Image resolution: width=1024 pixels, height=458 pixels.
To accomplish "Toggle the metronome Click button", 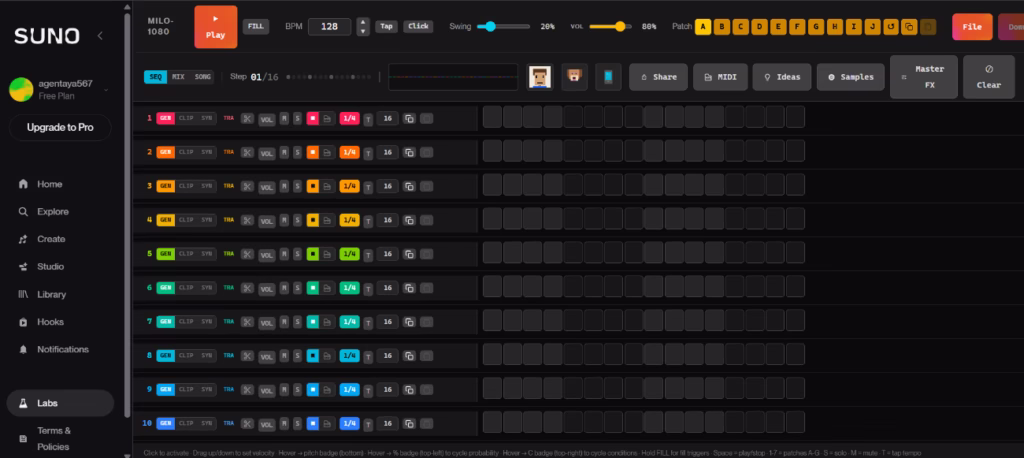I will click(418, 27).
